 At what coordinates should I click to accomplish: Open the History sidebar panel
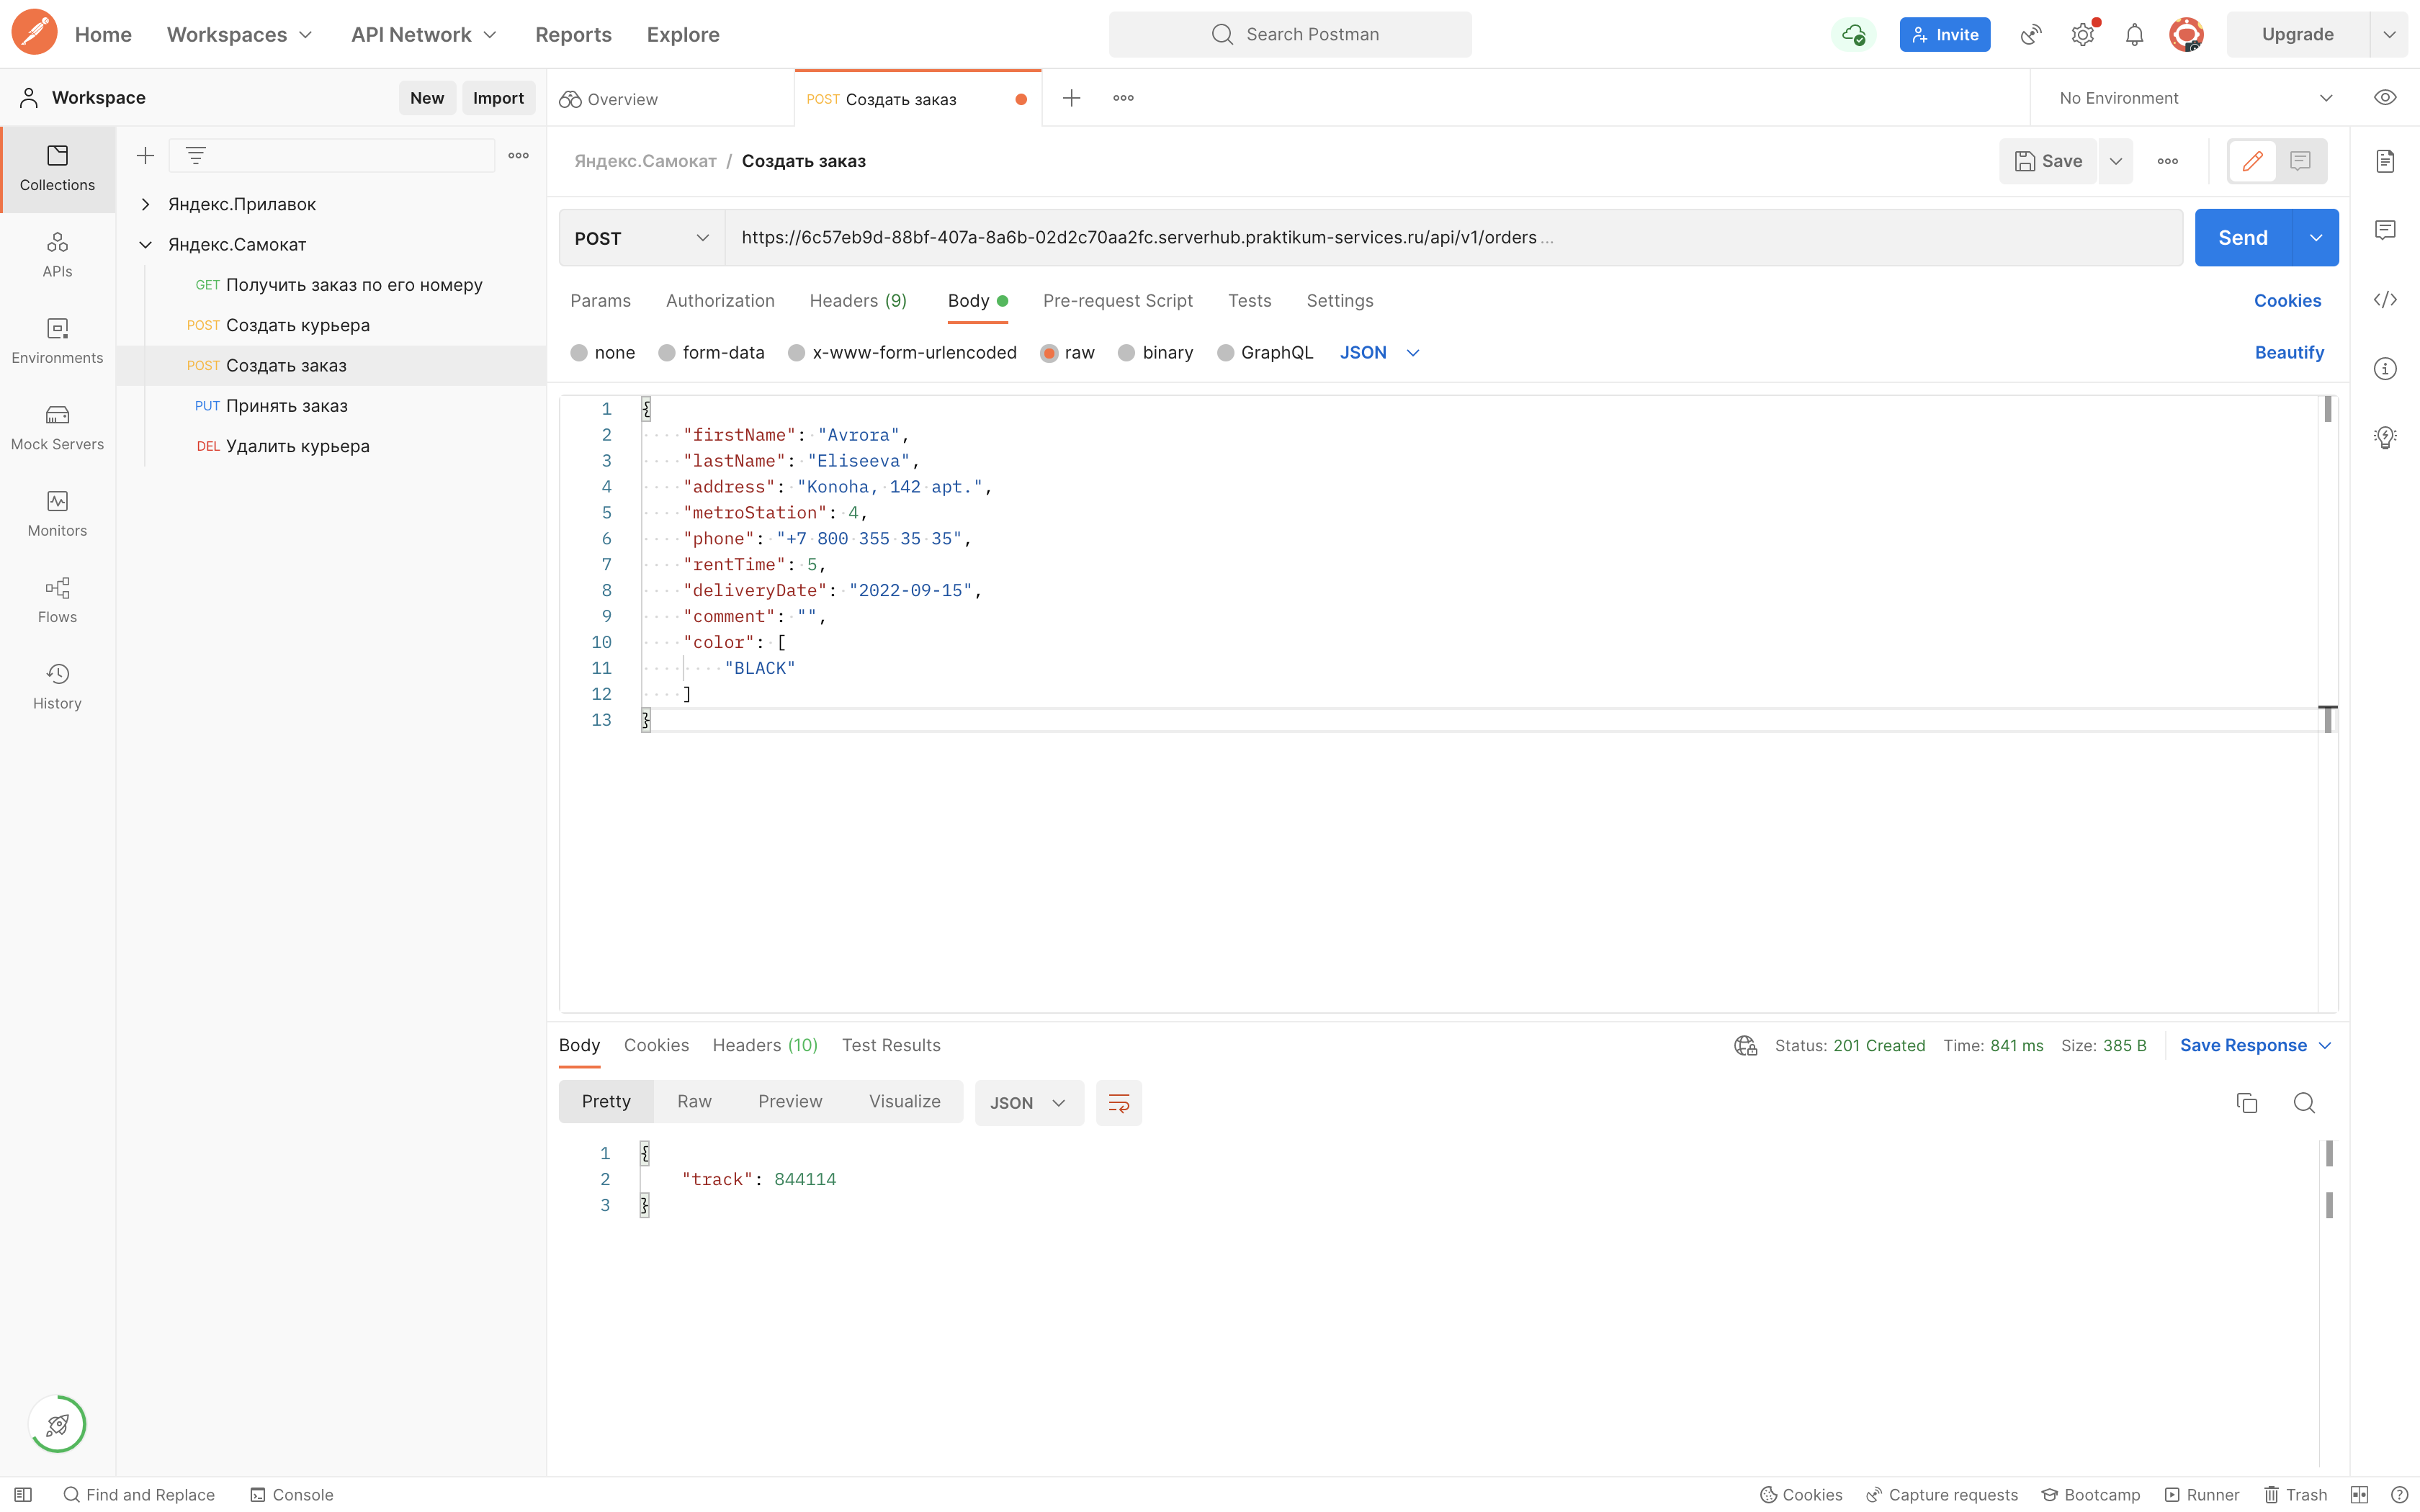click(56, 686)
